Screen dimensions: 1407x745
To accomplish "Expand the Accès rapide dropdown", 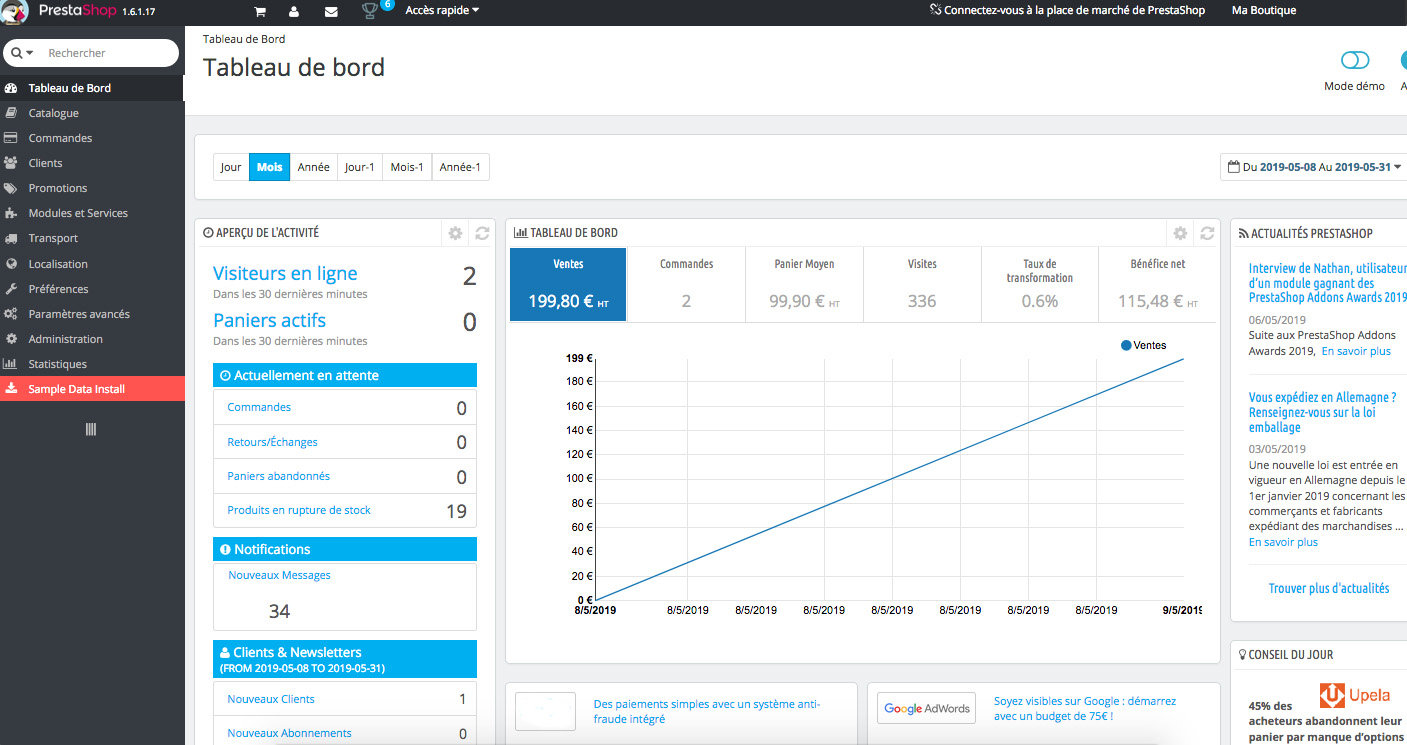I will click(x=442, y=10).
